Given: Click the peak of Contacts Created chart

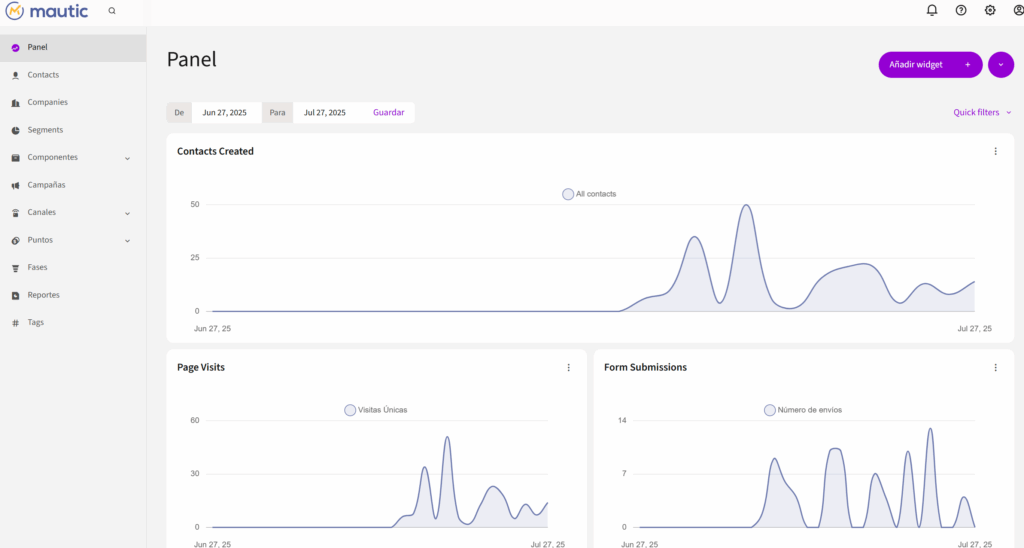Looking at the screenshot, I should pyautogui.click(x=746, y=205).
